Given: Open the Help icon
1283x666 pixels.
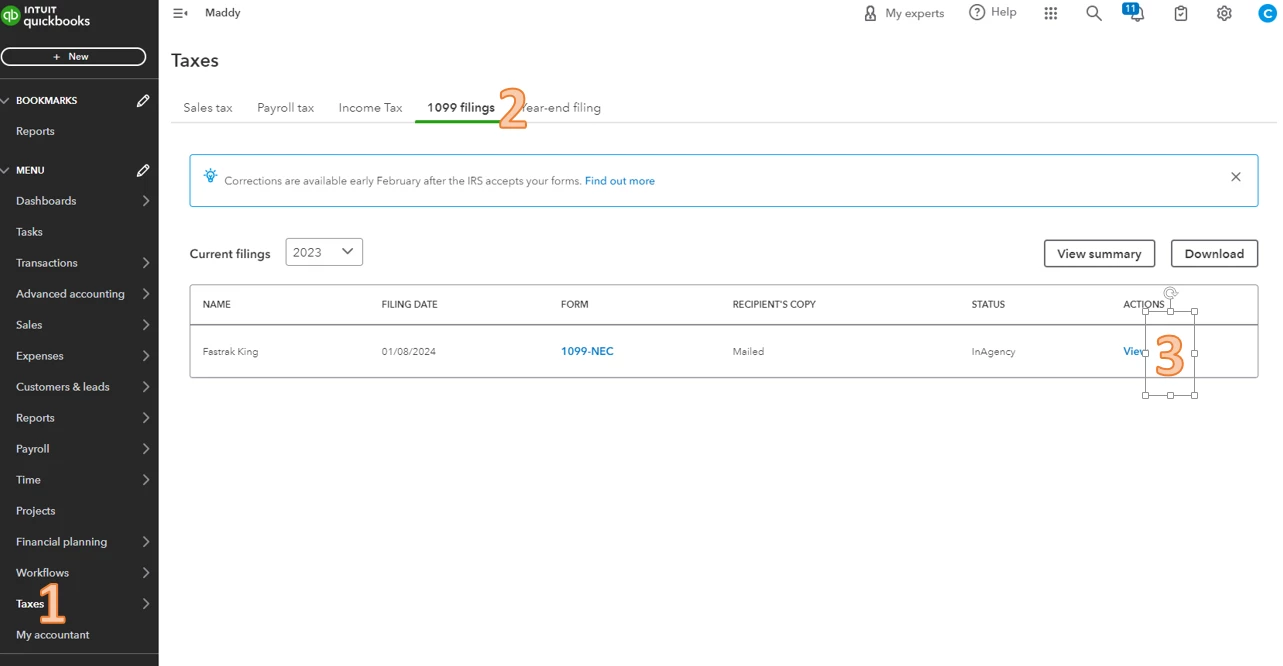Looking at the screenshot, I should (x=992, y=12).
